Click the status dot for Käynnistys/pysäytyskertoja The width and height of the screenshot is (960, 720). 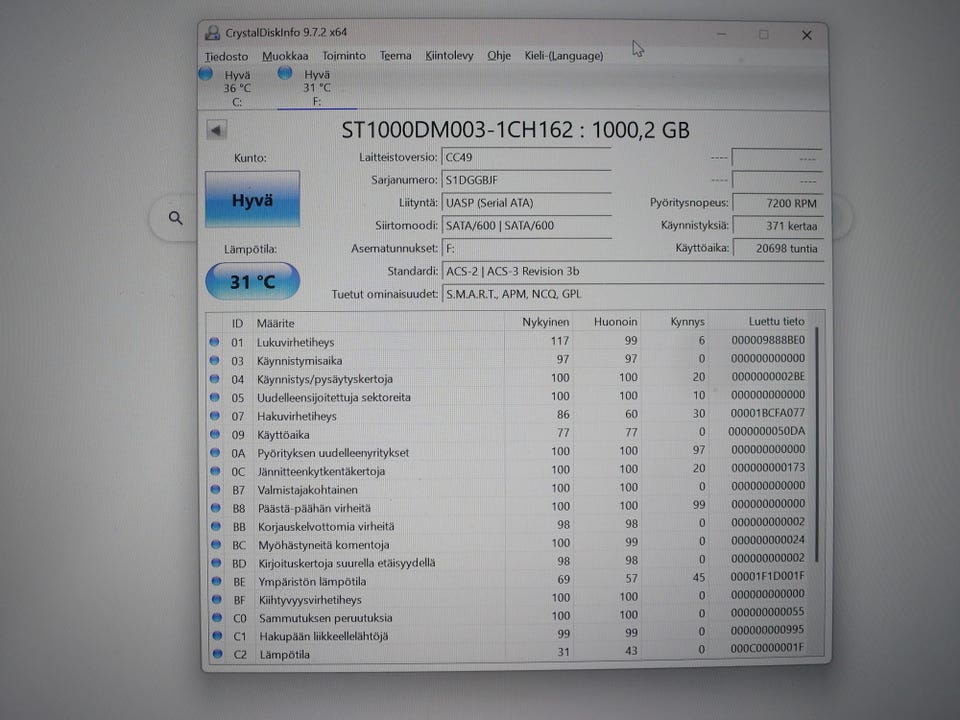coord(214,378)
